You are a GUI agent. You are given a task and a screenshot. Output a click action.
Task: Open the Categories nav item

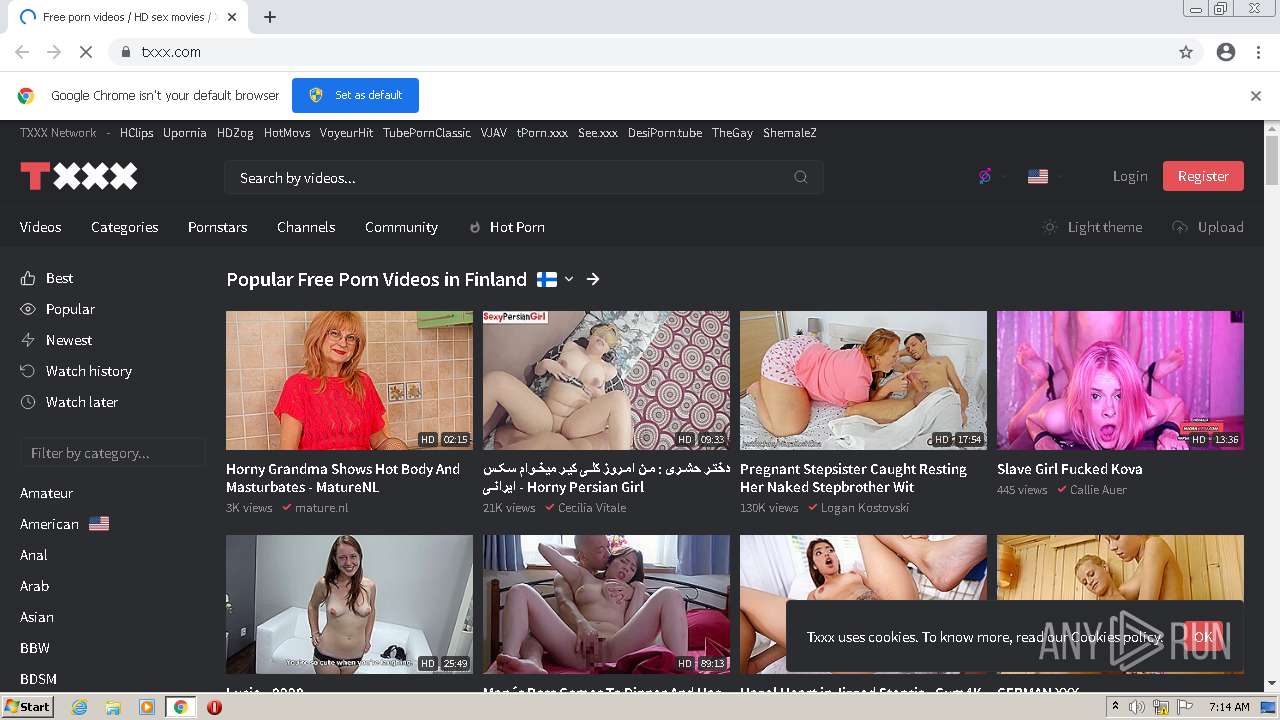coord(125,227)
